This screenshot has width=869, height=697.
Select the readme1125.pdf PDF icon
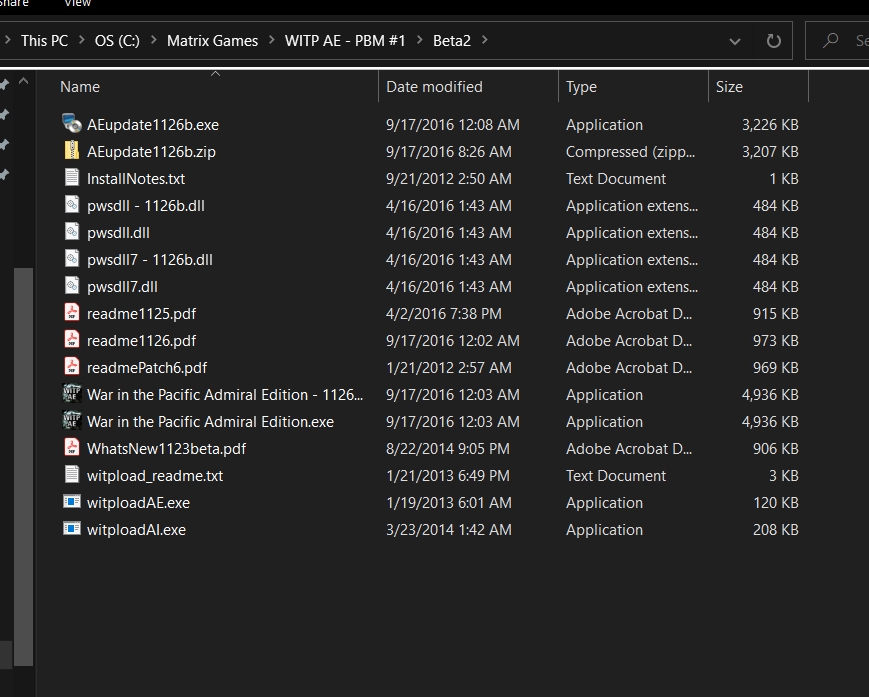72,313
